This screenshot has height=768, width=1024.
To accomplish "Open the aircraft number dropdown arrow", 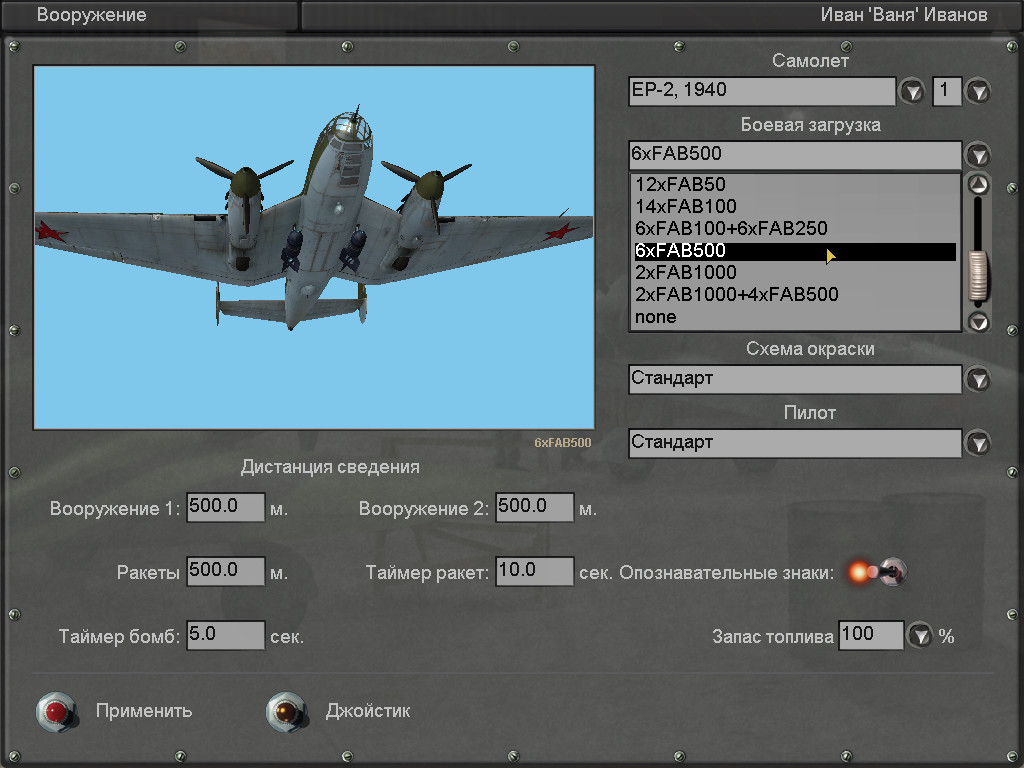I will pyautogui.click(x=977, y=91).
